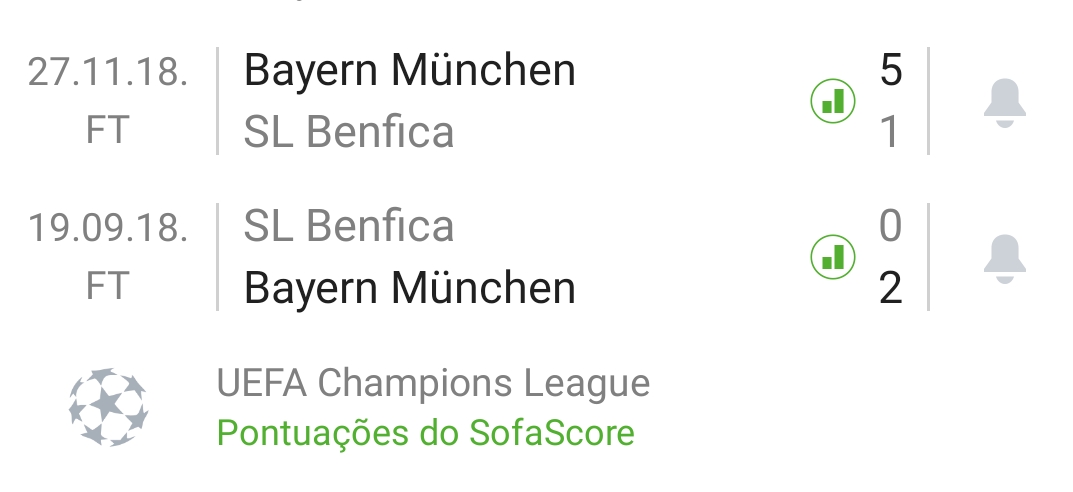
Task: Open Pontuações do SofaScore link
Action: coord(426,433)
